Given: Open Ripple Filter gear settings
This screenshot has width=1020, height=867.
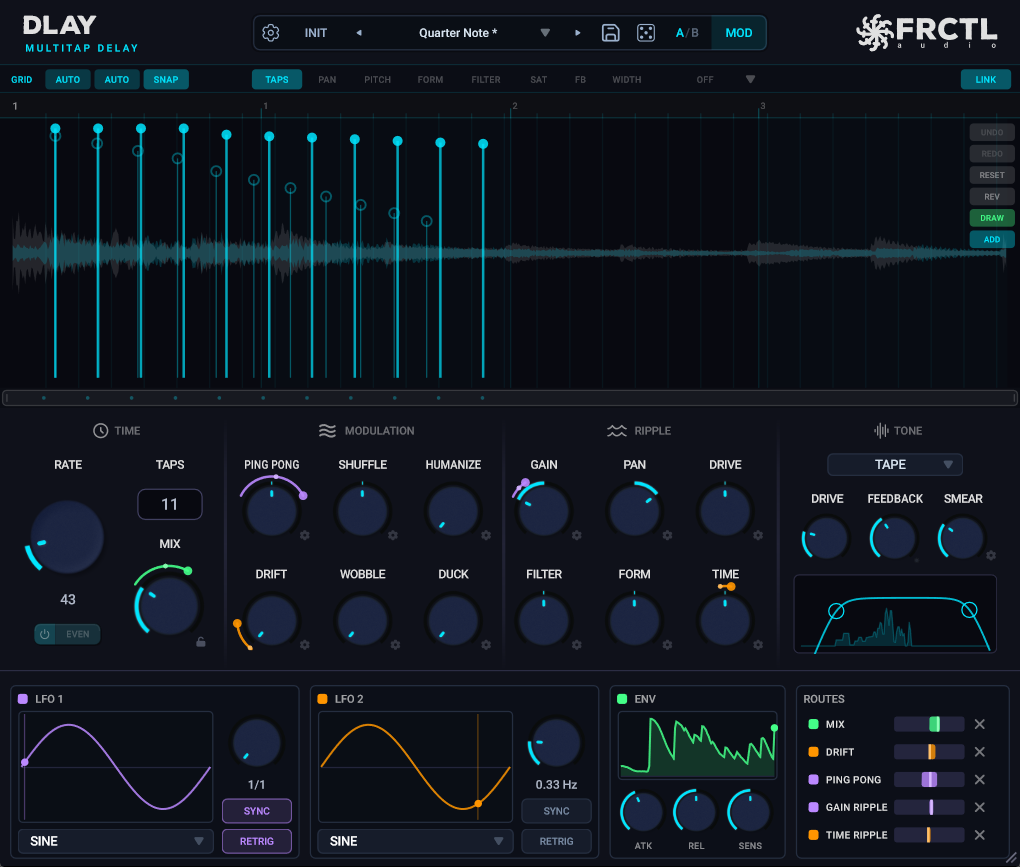Looking at the screenshot, I should coord(576,645).
